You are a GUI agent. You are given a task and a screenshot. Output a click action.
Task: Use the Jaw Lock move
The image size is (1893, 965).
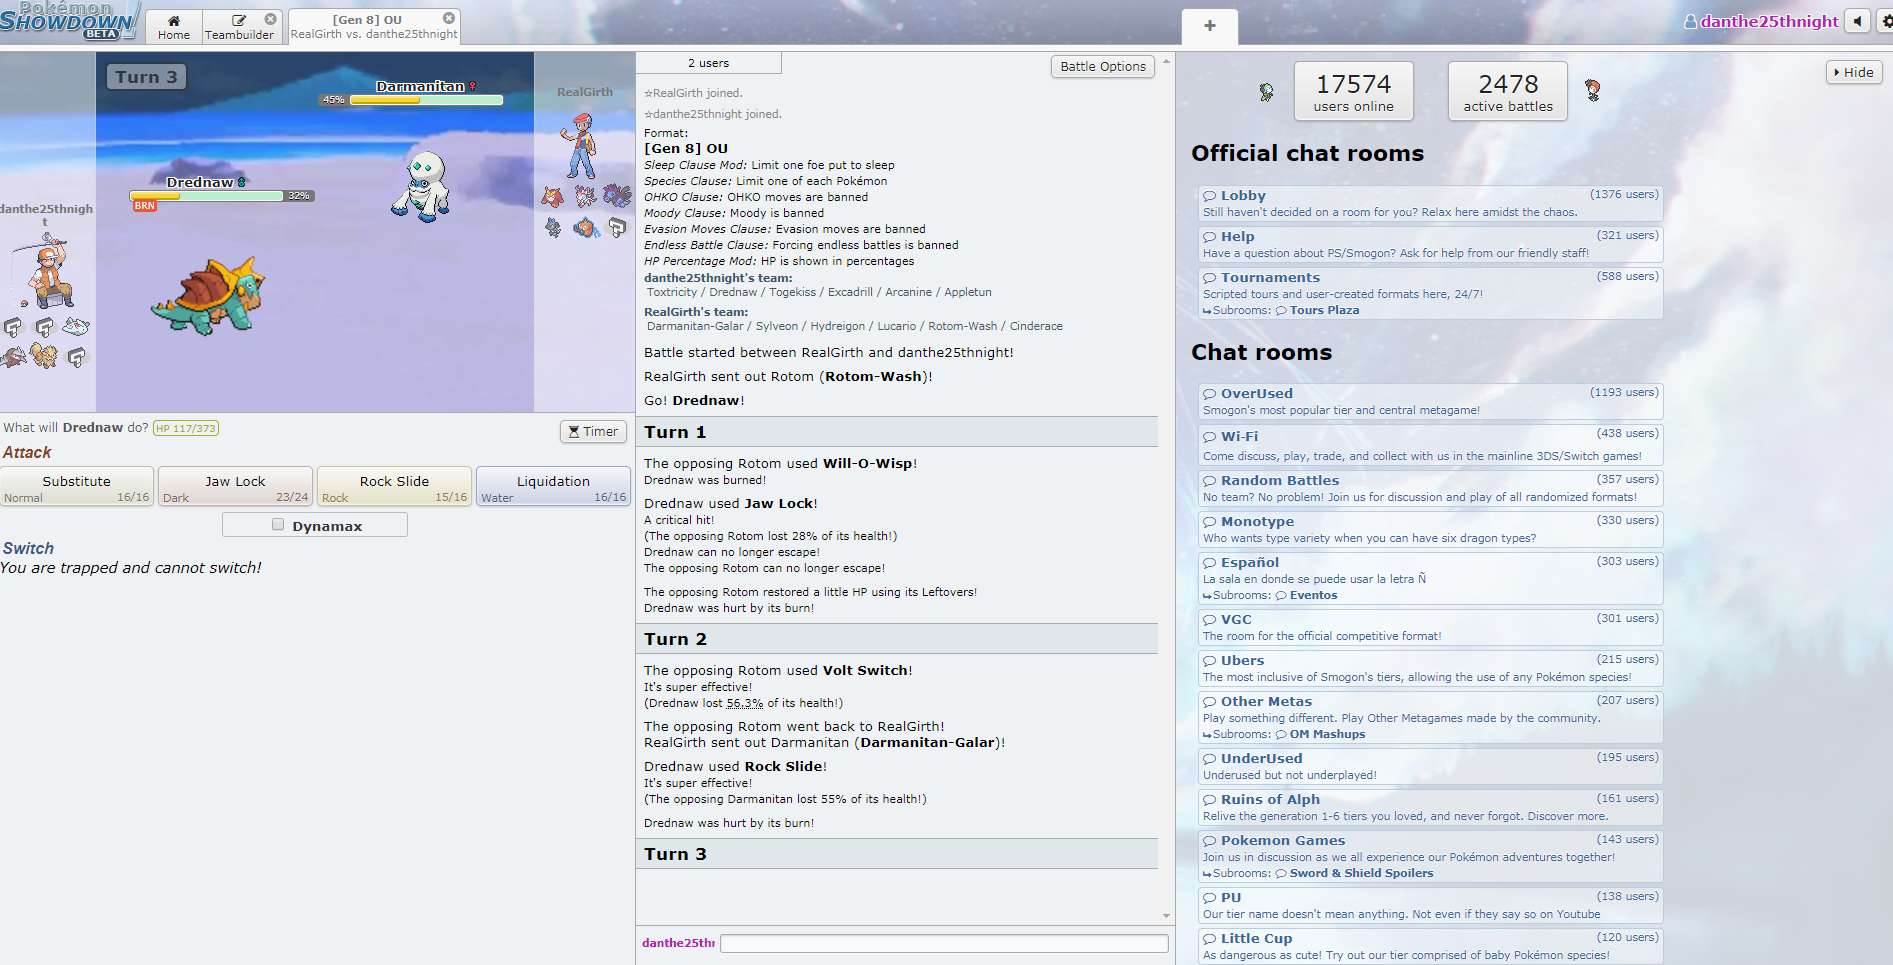pos(235,486)
